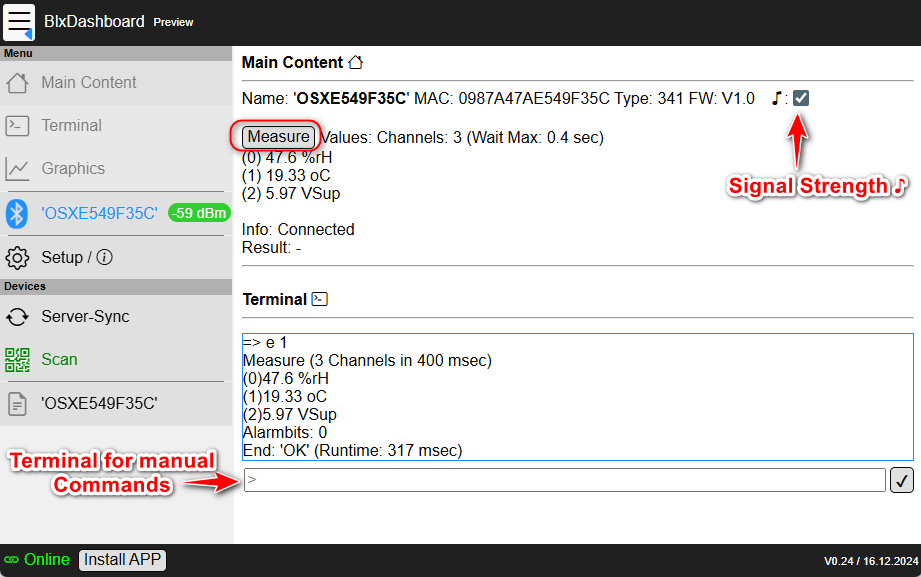Screen dimensions: 921x577
Task: Open the hamburger menu button
Action: pyautogui.click(x=20, y=22)
